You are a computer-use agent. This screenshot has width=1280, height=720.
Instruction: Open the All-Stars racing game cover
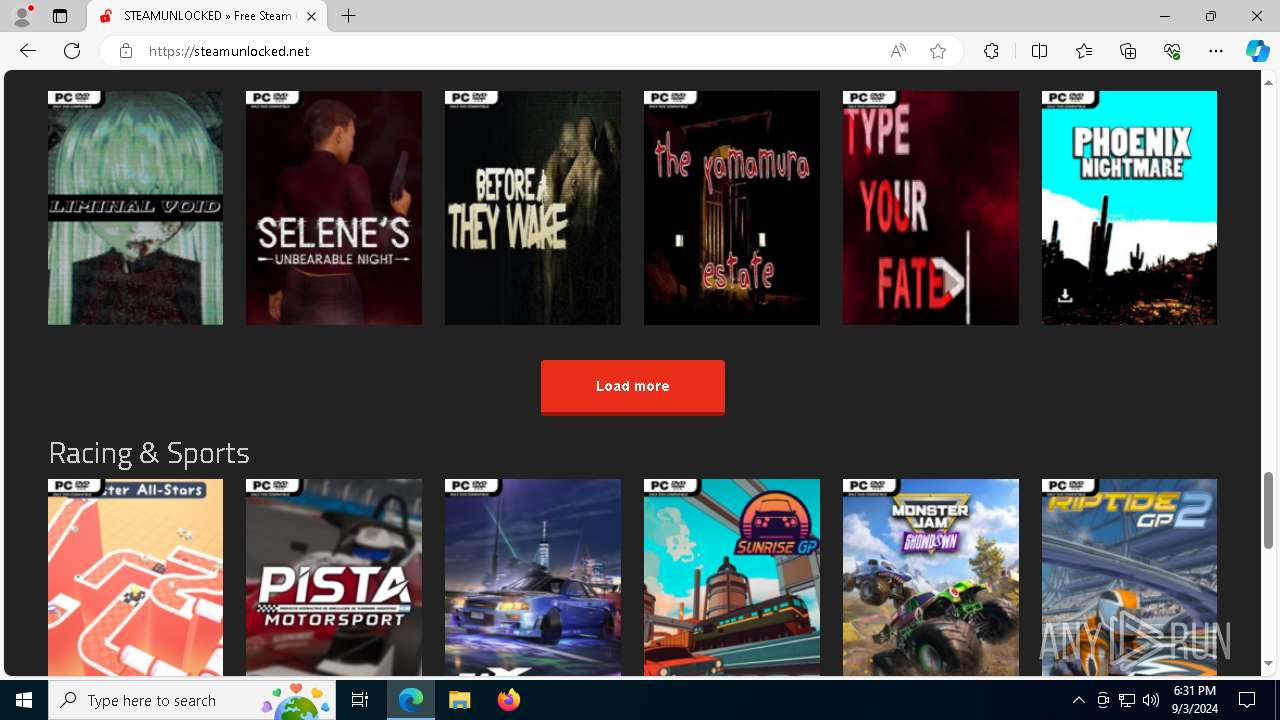(135, 577)
